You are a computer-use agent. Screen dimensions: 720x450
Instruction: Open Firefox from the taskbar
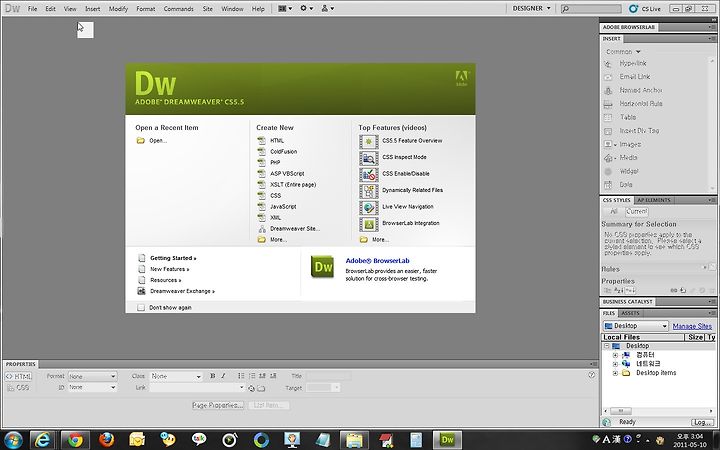point(107,440)
